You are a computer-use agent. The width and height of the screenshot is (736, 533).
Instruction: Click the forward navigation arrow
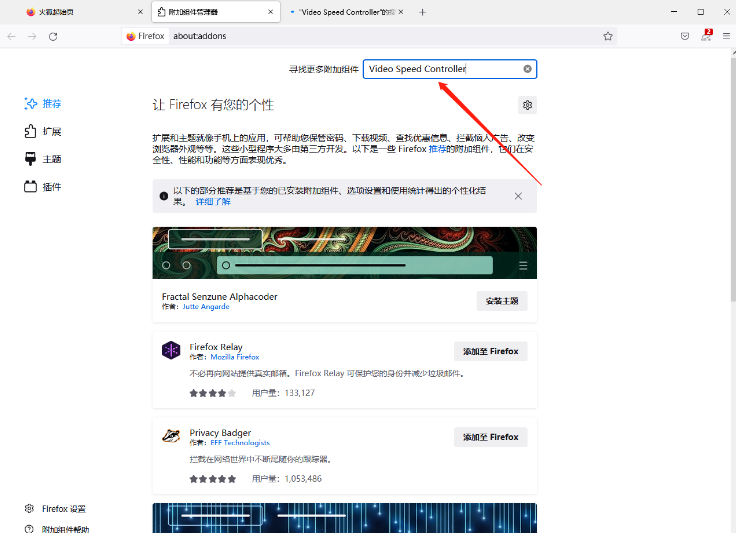tap(32, 37)
